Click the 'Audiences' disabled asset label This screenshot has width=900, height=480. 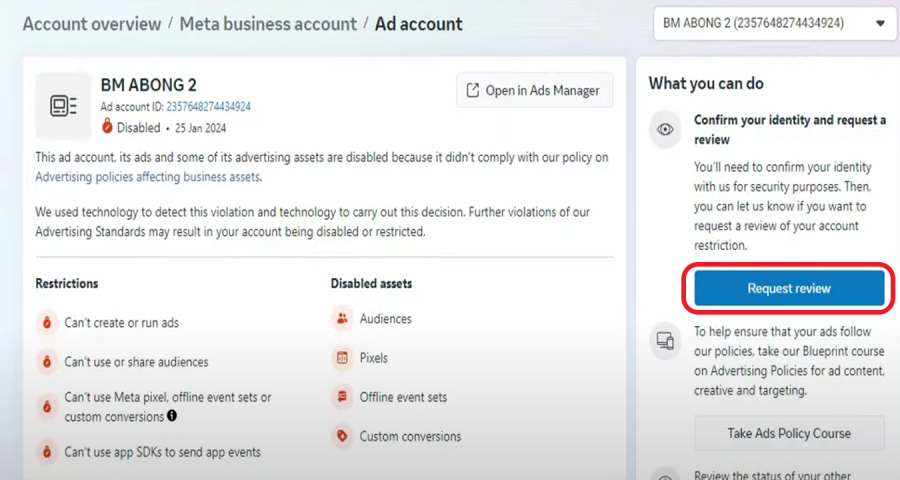click(x=386, y=319)
